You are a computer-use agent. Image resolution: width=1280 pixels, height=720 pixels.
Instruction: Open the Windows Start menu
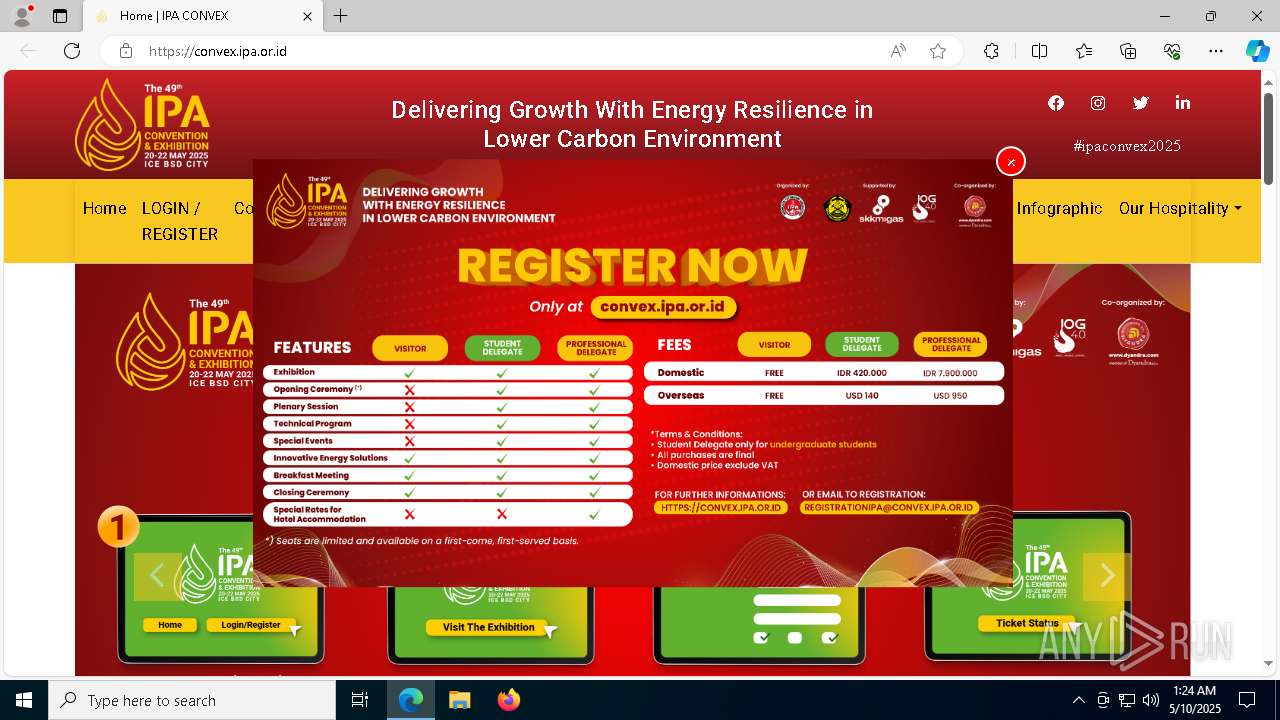(x=24, y=700)
